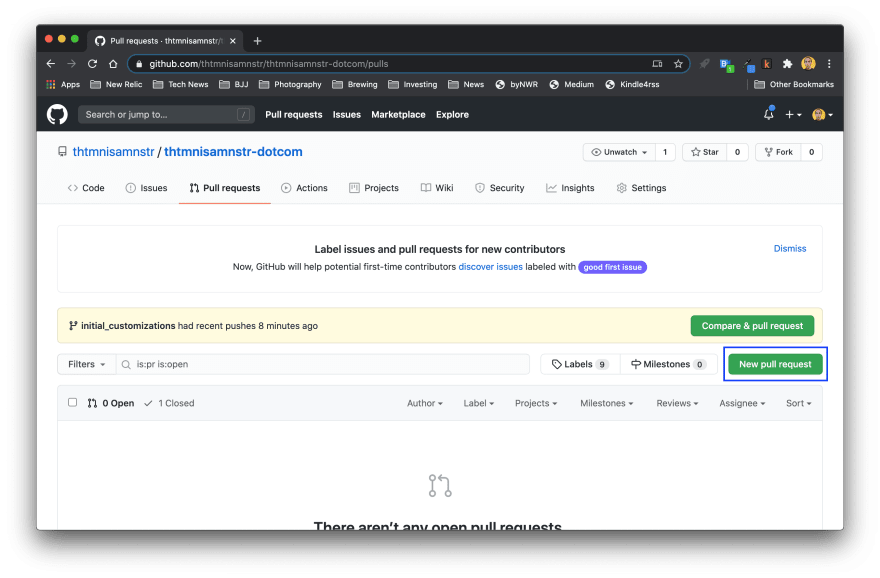
Task: Dismiss the new contributors label banner
Action: coord(789,248)
